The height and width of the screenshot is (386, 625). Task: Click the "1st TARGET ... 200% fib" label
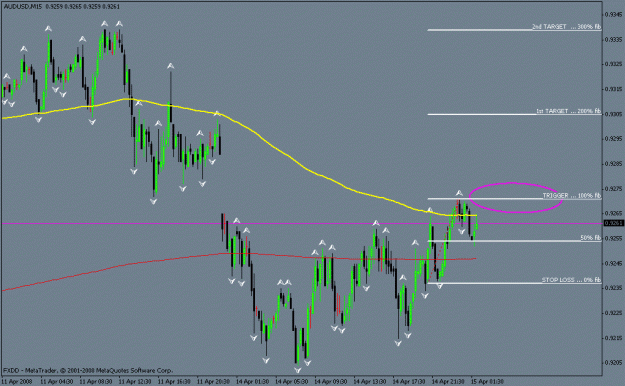(x=568, y=111)
